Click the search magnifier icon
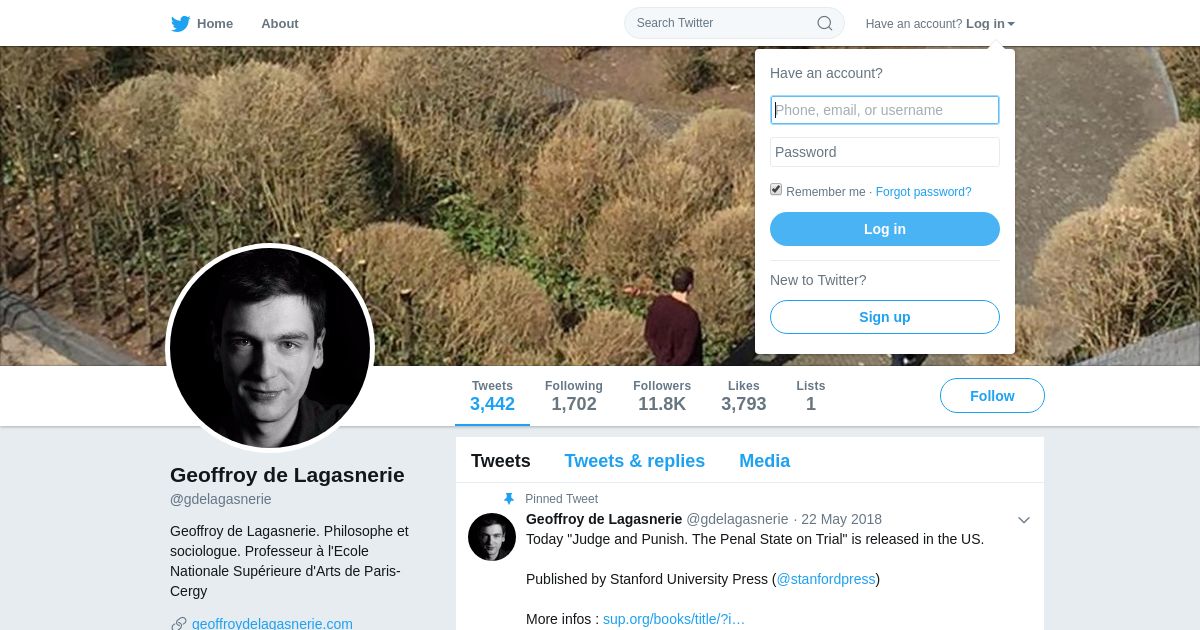The image size is (1200, 630). (x=824, y=23)
